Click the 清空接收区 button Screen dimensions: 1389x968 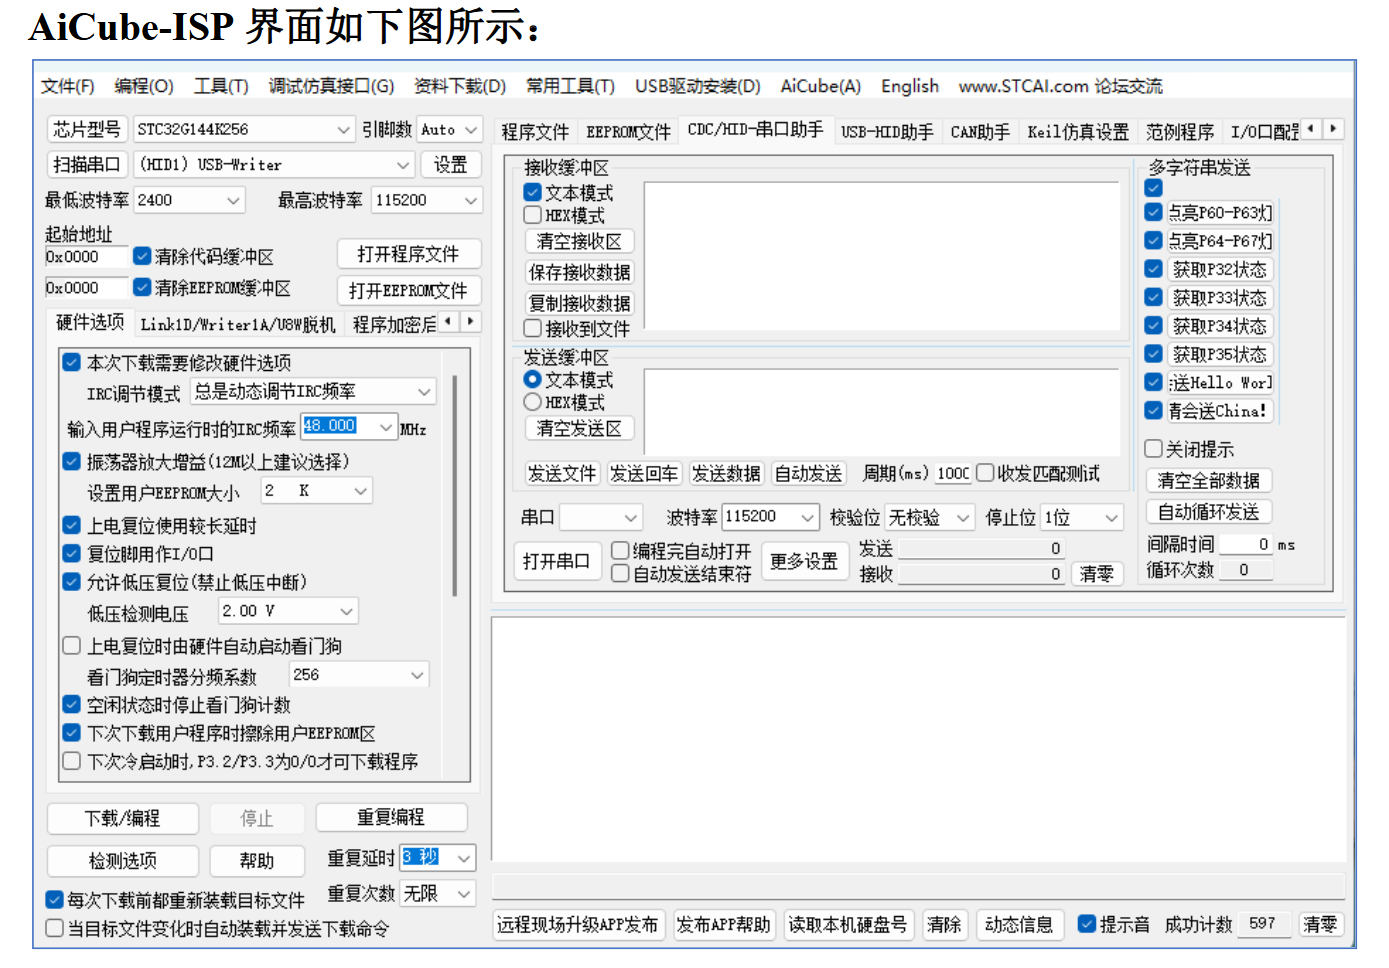pos(579,242)
